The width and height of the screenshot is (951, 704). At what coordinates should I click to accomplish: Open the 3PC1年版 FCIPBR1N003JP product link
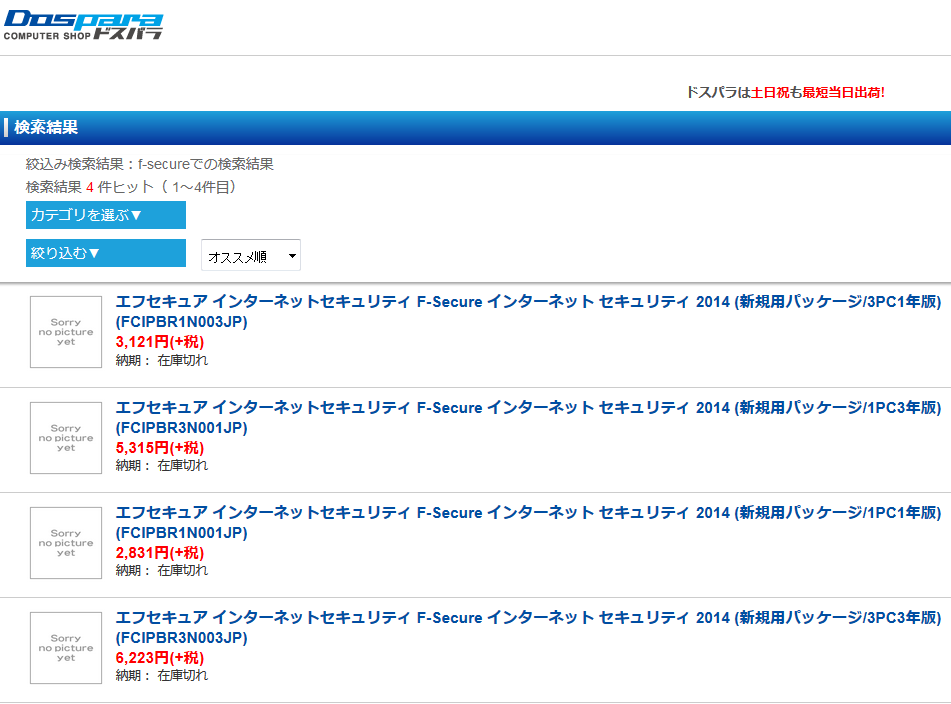pos(528,311)
